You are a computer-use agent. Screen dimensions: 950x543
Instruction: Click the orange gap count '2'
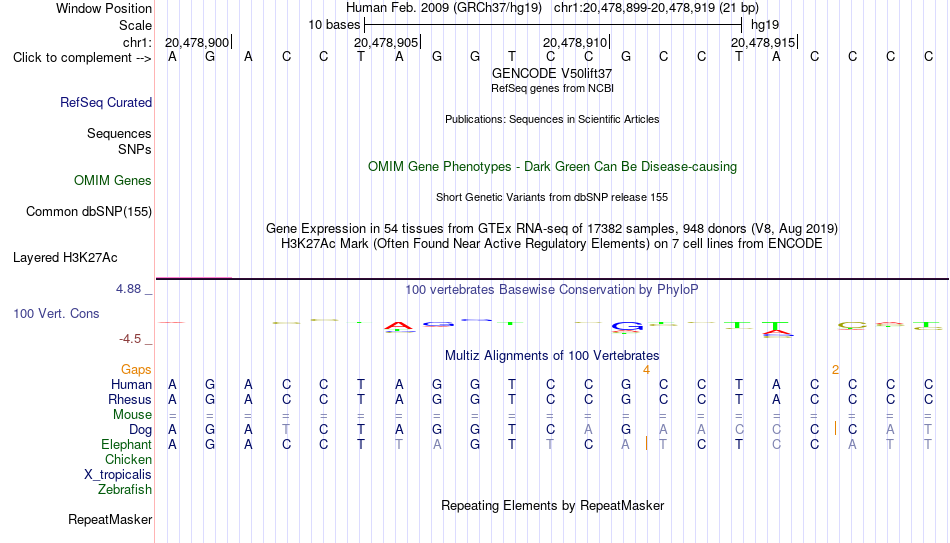pos(835,370)
